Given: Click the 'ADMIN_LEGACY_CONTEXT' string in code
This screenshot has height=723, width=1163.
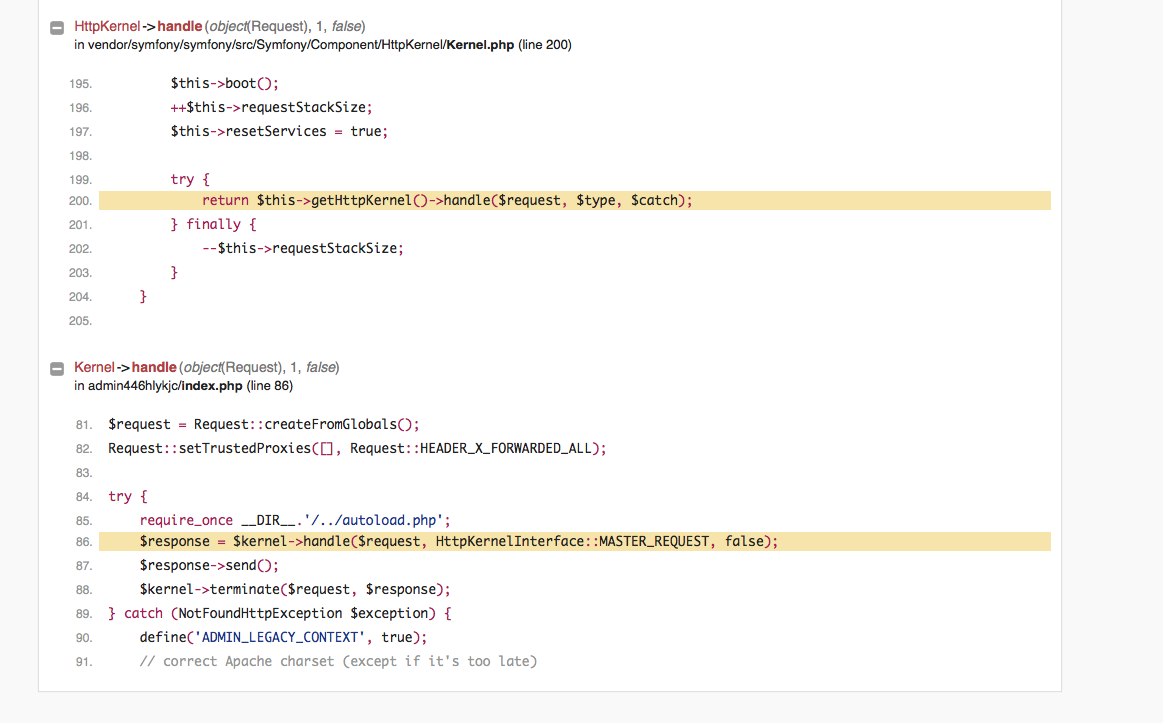Looking at the screenshot, I should (280, 637).
